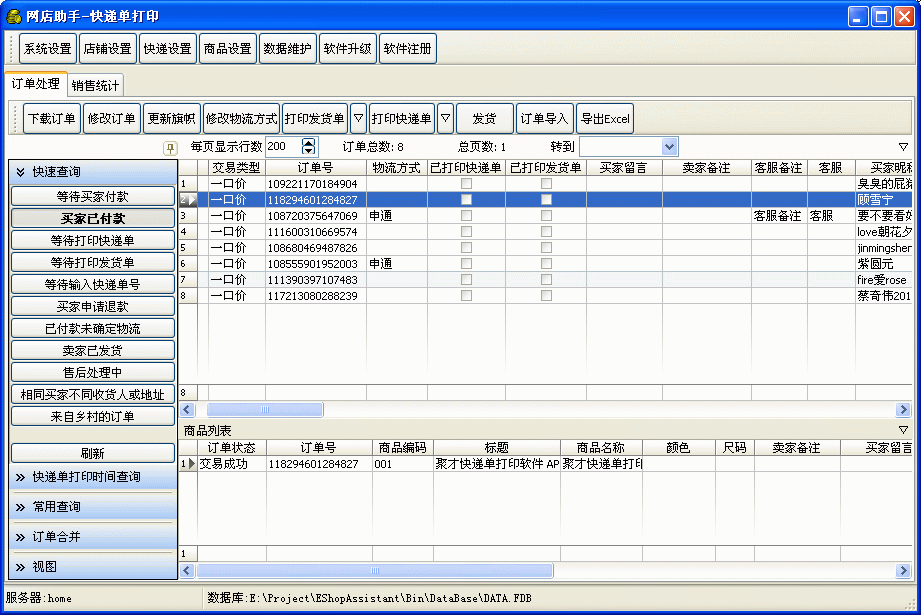
Task: Collapse the 商品列表 panel triangle
Action: [x=903, y=430]
